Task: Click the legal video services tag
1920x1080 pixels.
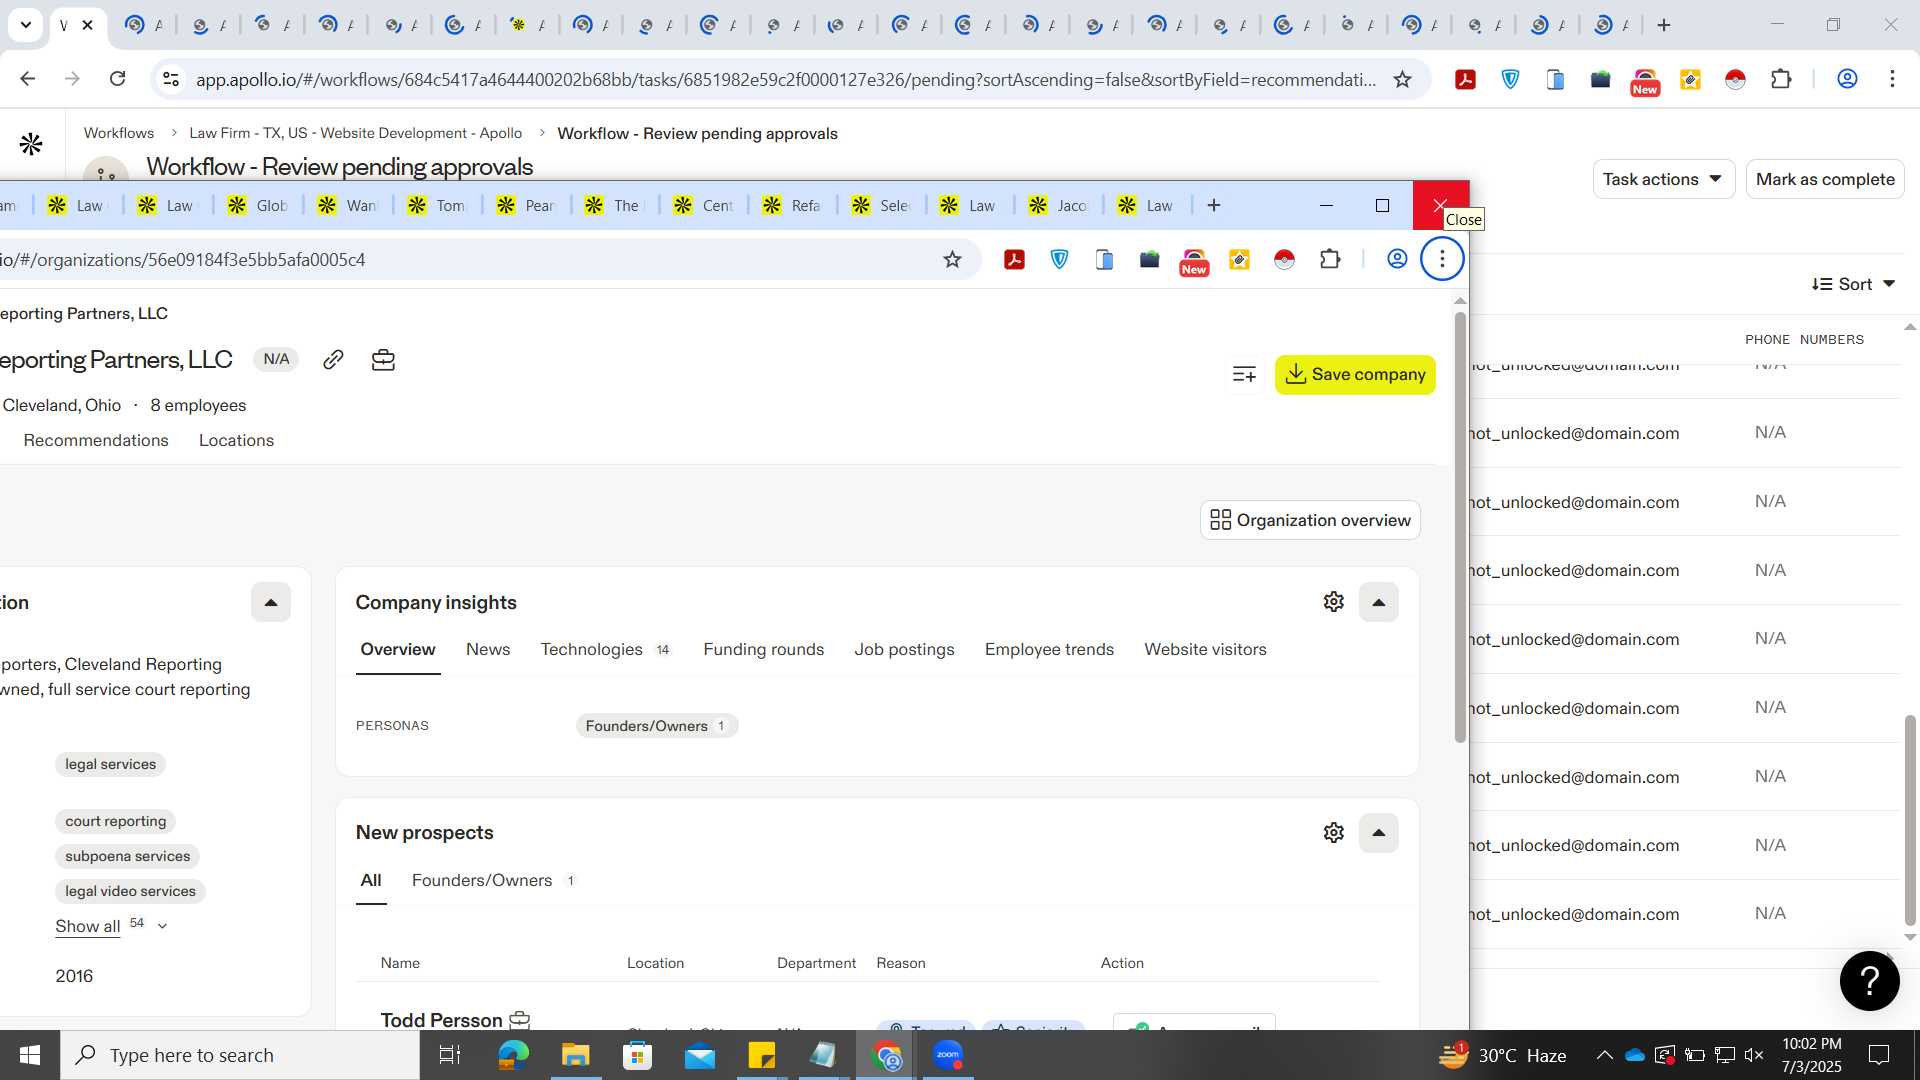Action: [131, 892]
